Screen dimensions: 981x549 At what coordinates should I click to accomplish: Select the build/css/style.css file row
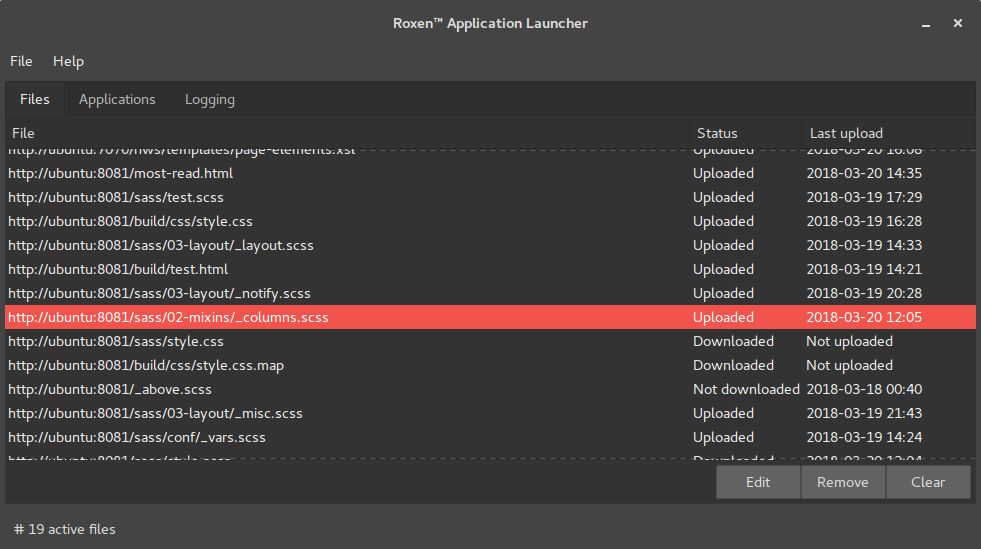click(x=490, y=221)
